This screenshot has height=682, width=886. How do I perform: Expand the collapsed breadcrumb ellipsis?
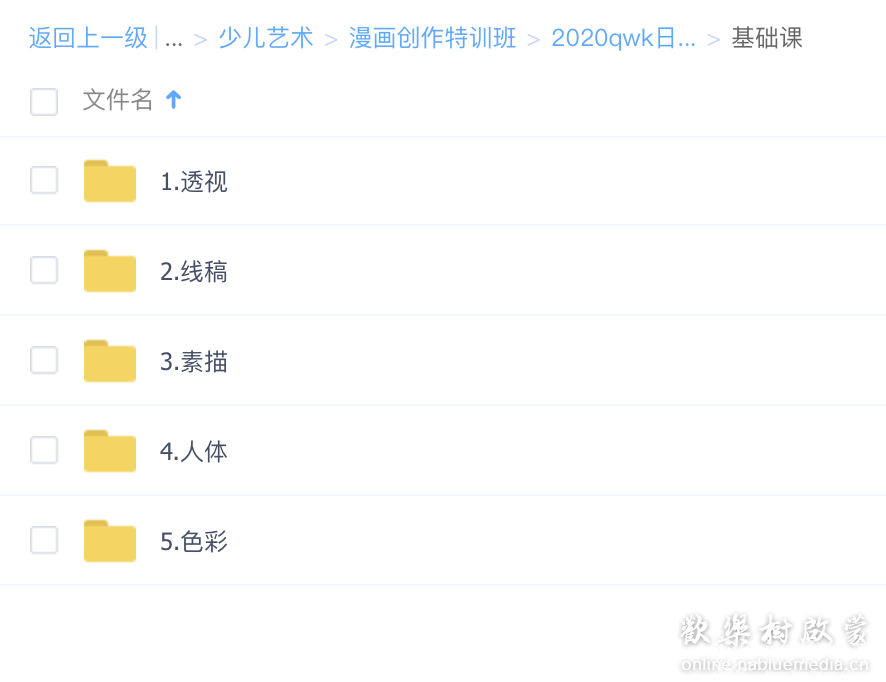173,38
